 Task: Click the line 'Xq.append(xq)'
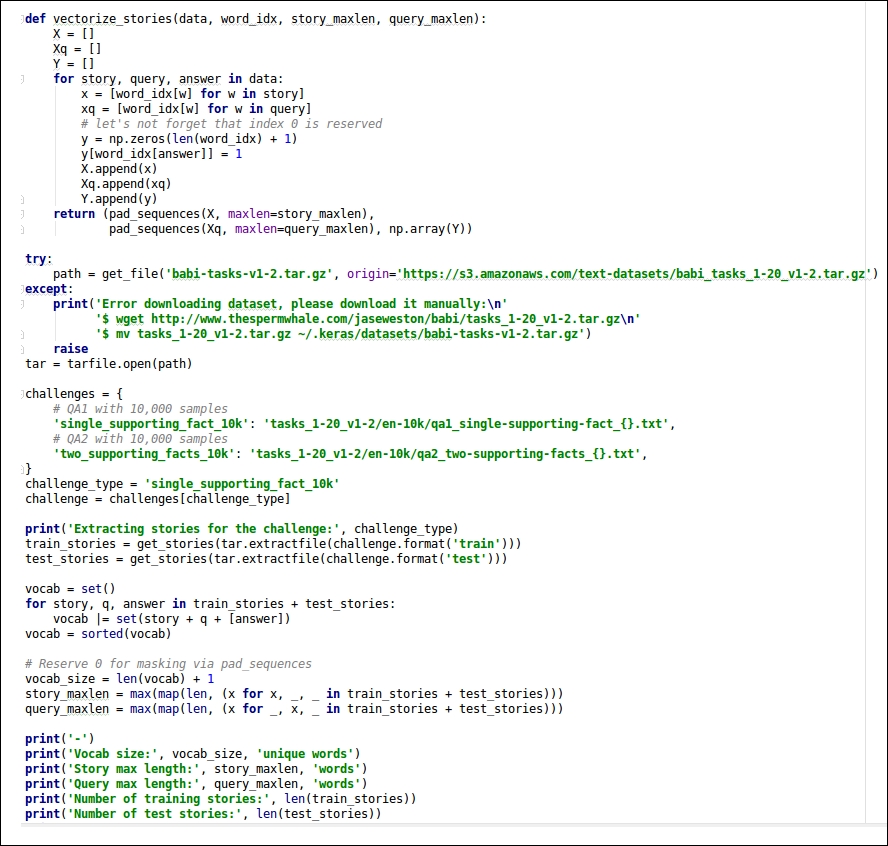(126, 183)
